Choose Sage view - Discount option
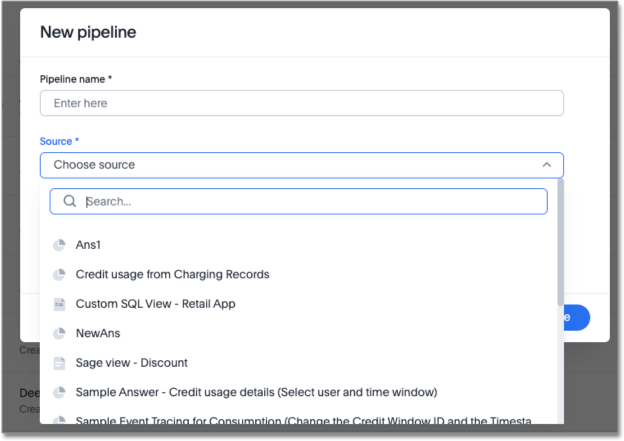Viewport: 624px width, 441px height. click(131, 363)
